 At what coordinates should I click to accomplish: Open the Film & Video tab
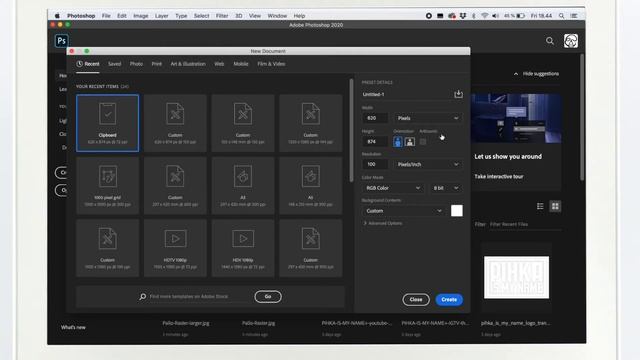point(271,64)
